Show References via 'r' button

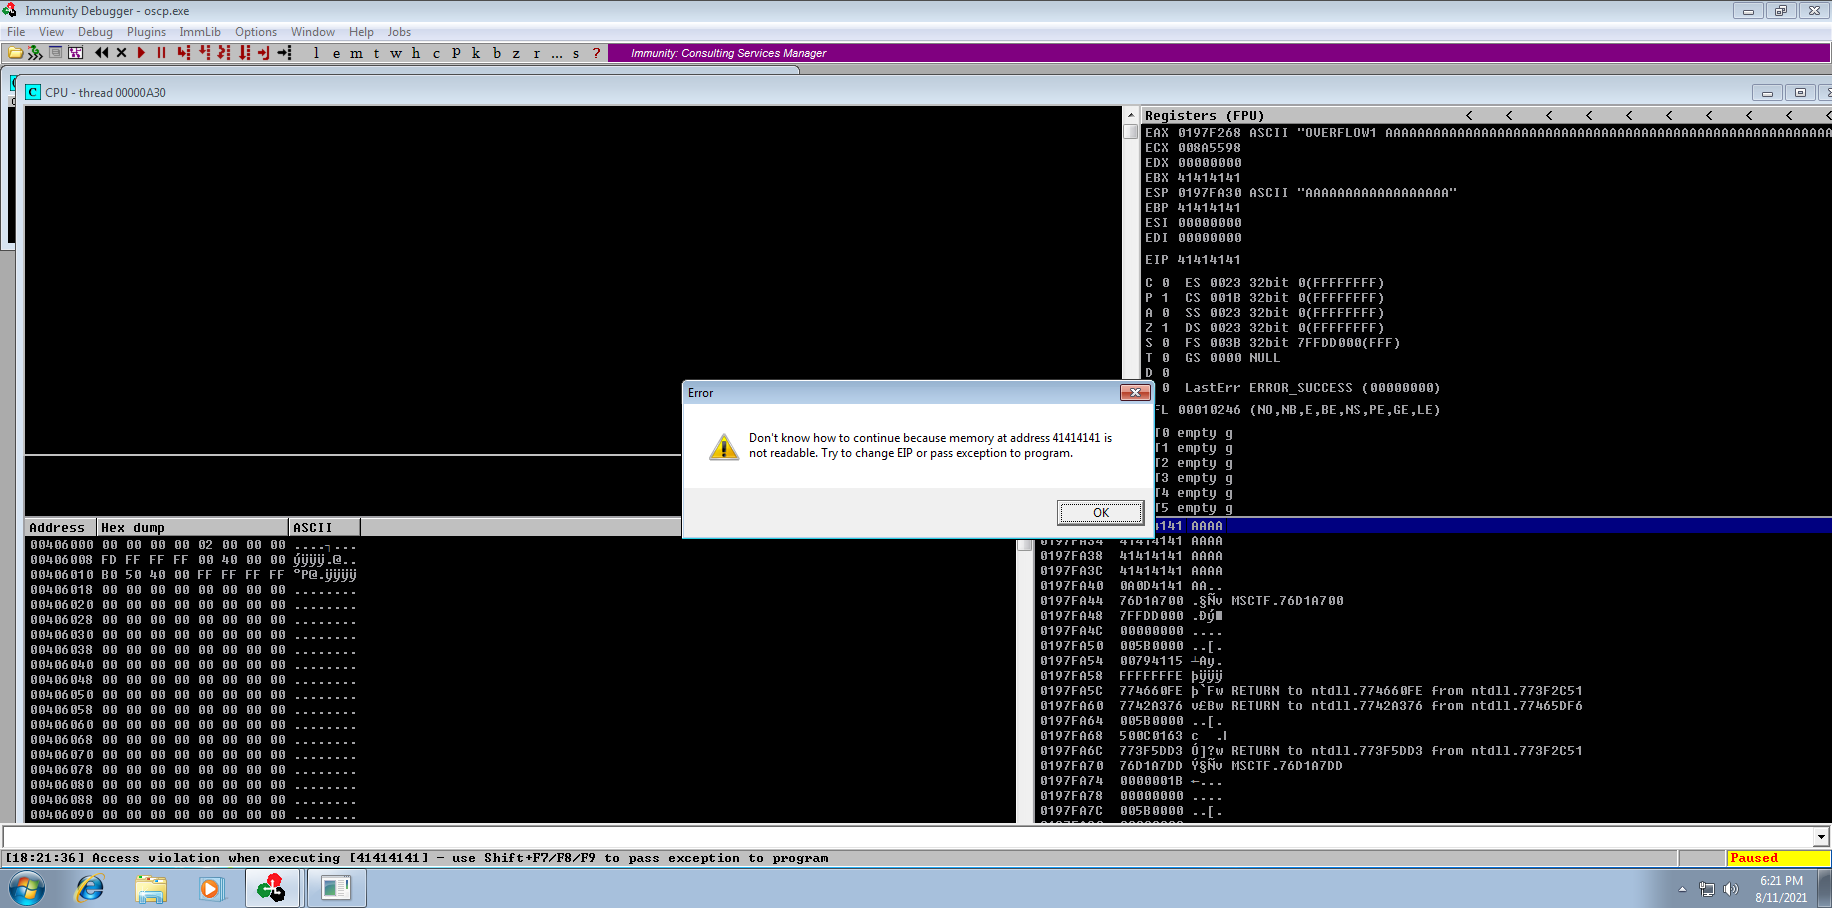tap(536, 53)
